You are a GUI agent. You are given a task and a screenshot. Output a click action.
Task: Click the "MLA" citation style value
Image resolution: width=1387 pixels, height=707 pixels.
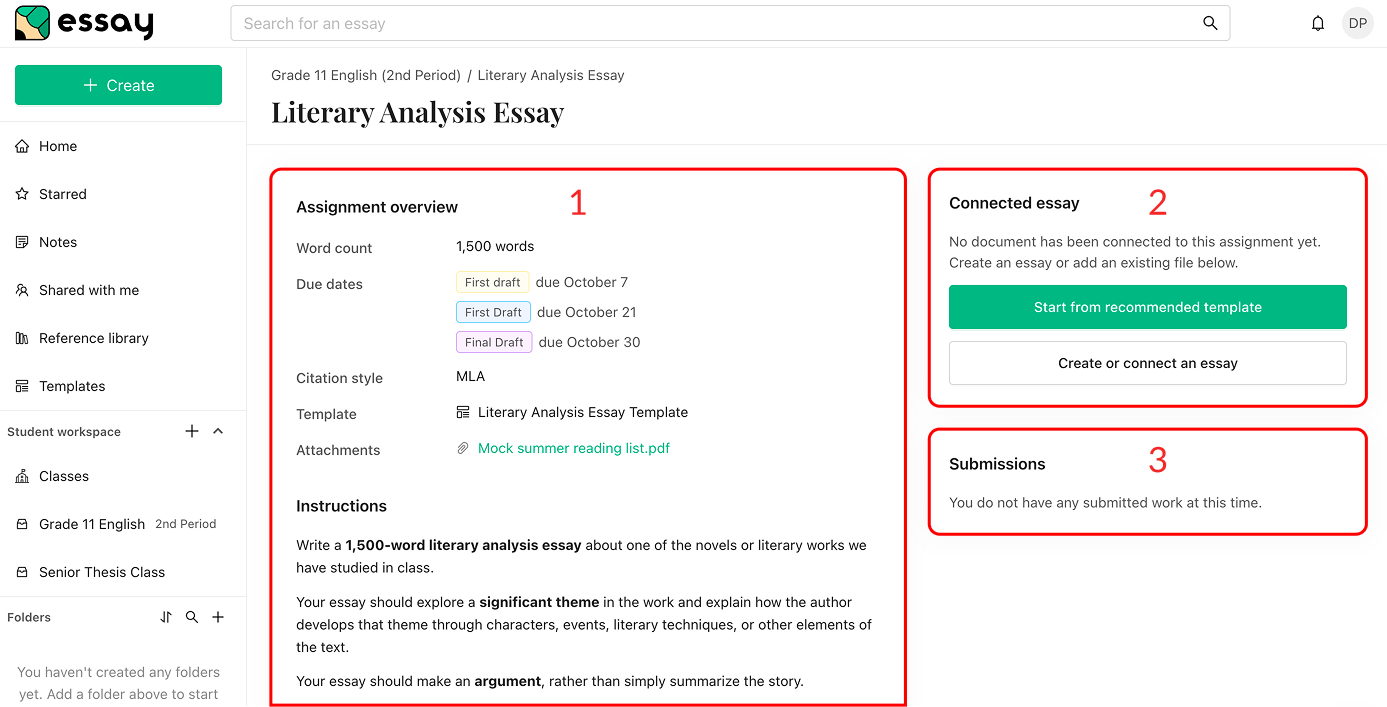tap(470, 376)
